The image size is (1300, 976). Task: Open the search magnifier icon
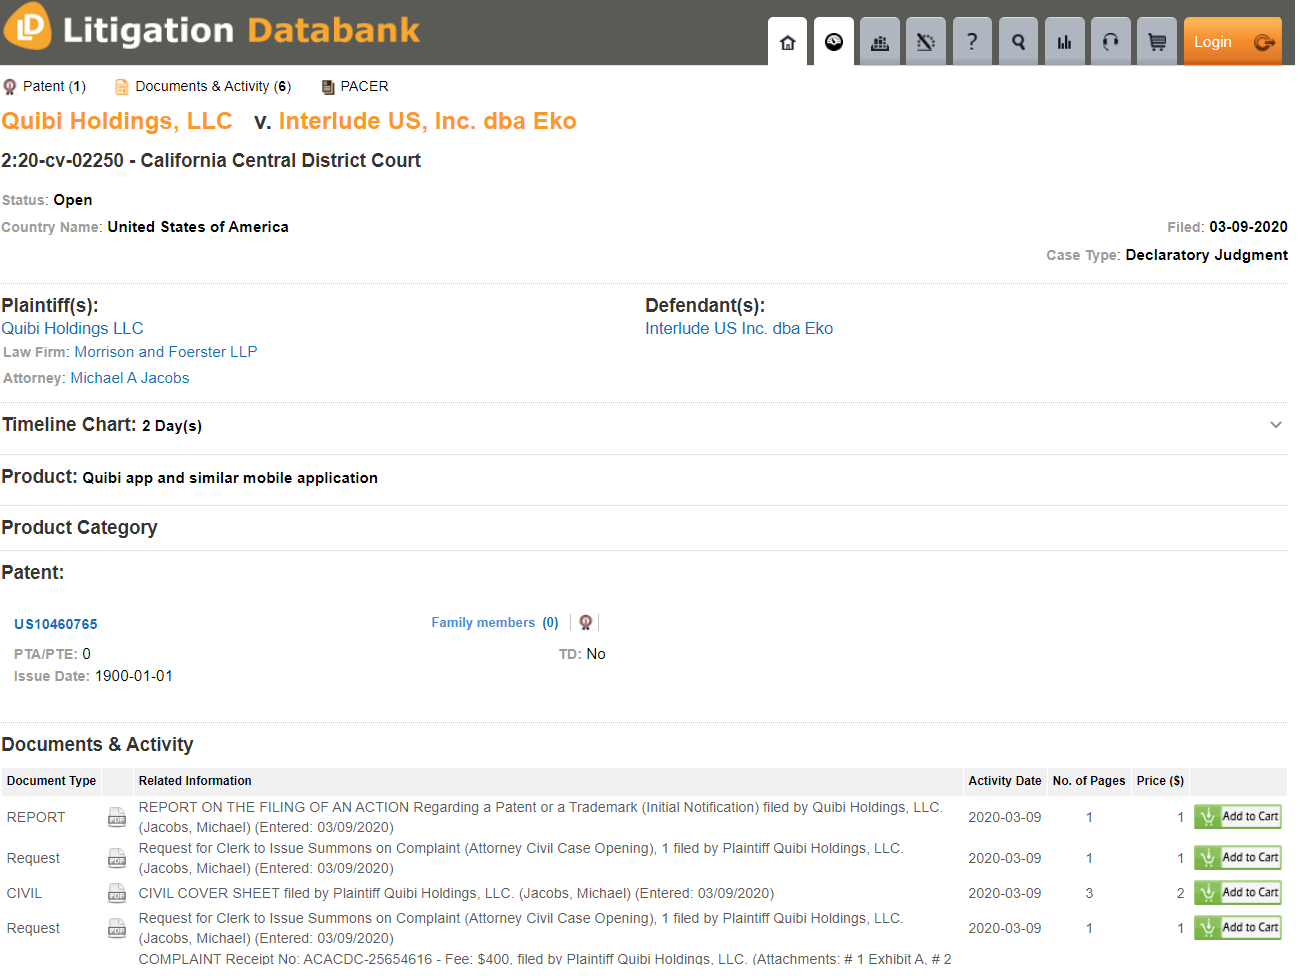click(x=1018, y=42)
